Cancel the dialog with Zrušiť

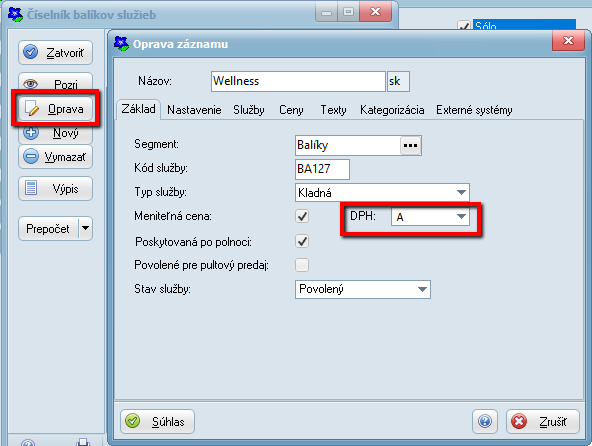pos(543,421)
